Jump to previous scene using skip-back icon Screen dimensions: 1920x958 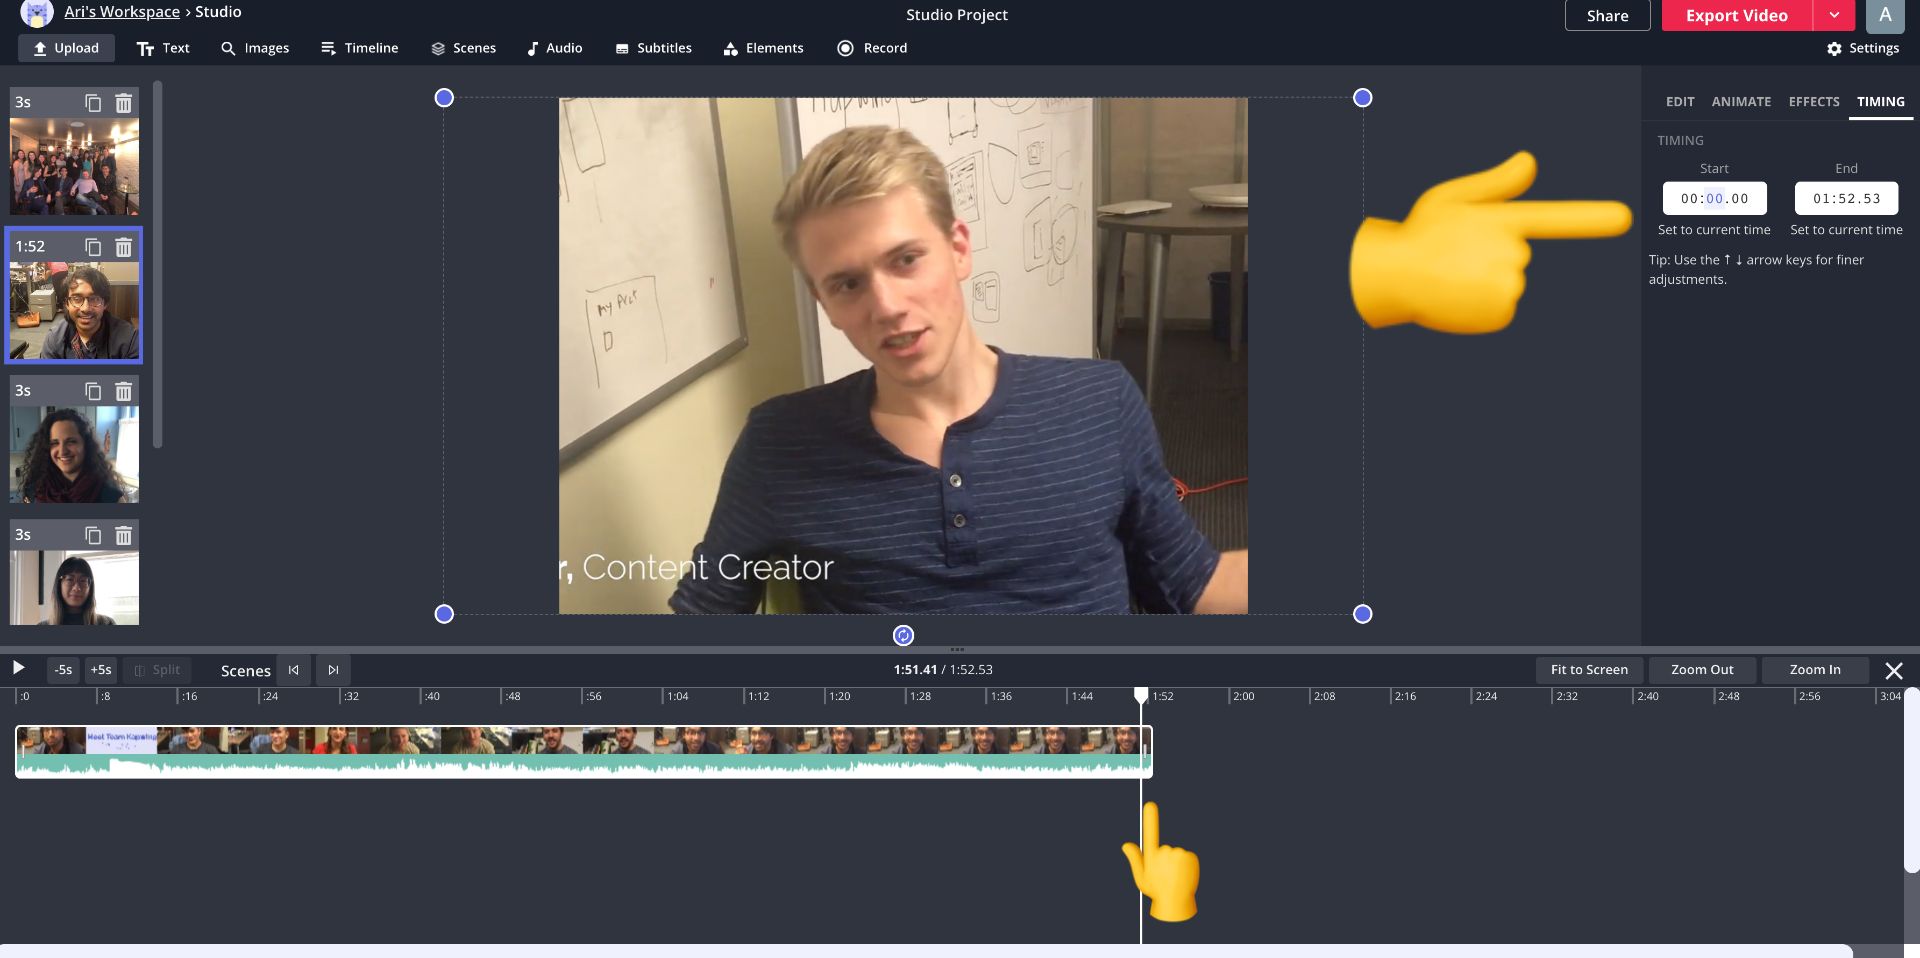coord(294,670)
